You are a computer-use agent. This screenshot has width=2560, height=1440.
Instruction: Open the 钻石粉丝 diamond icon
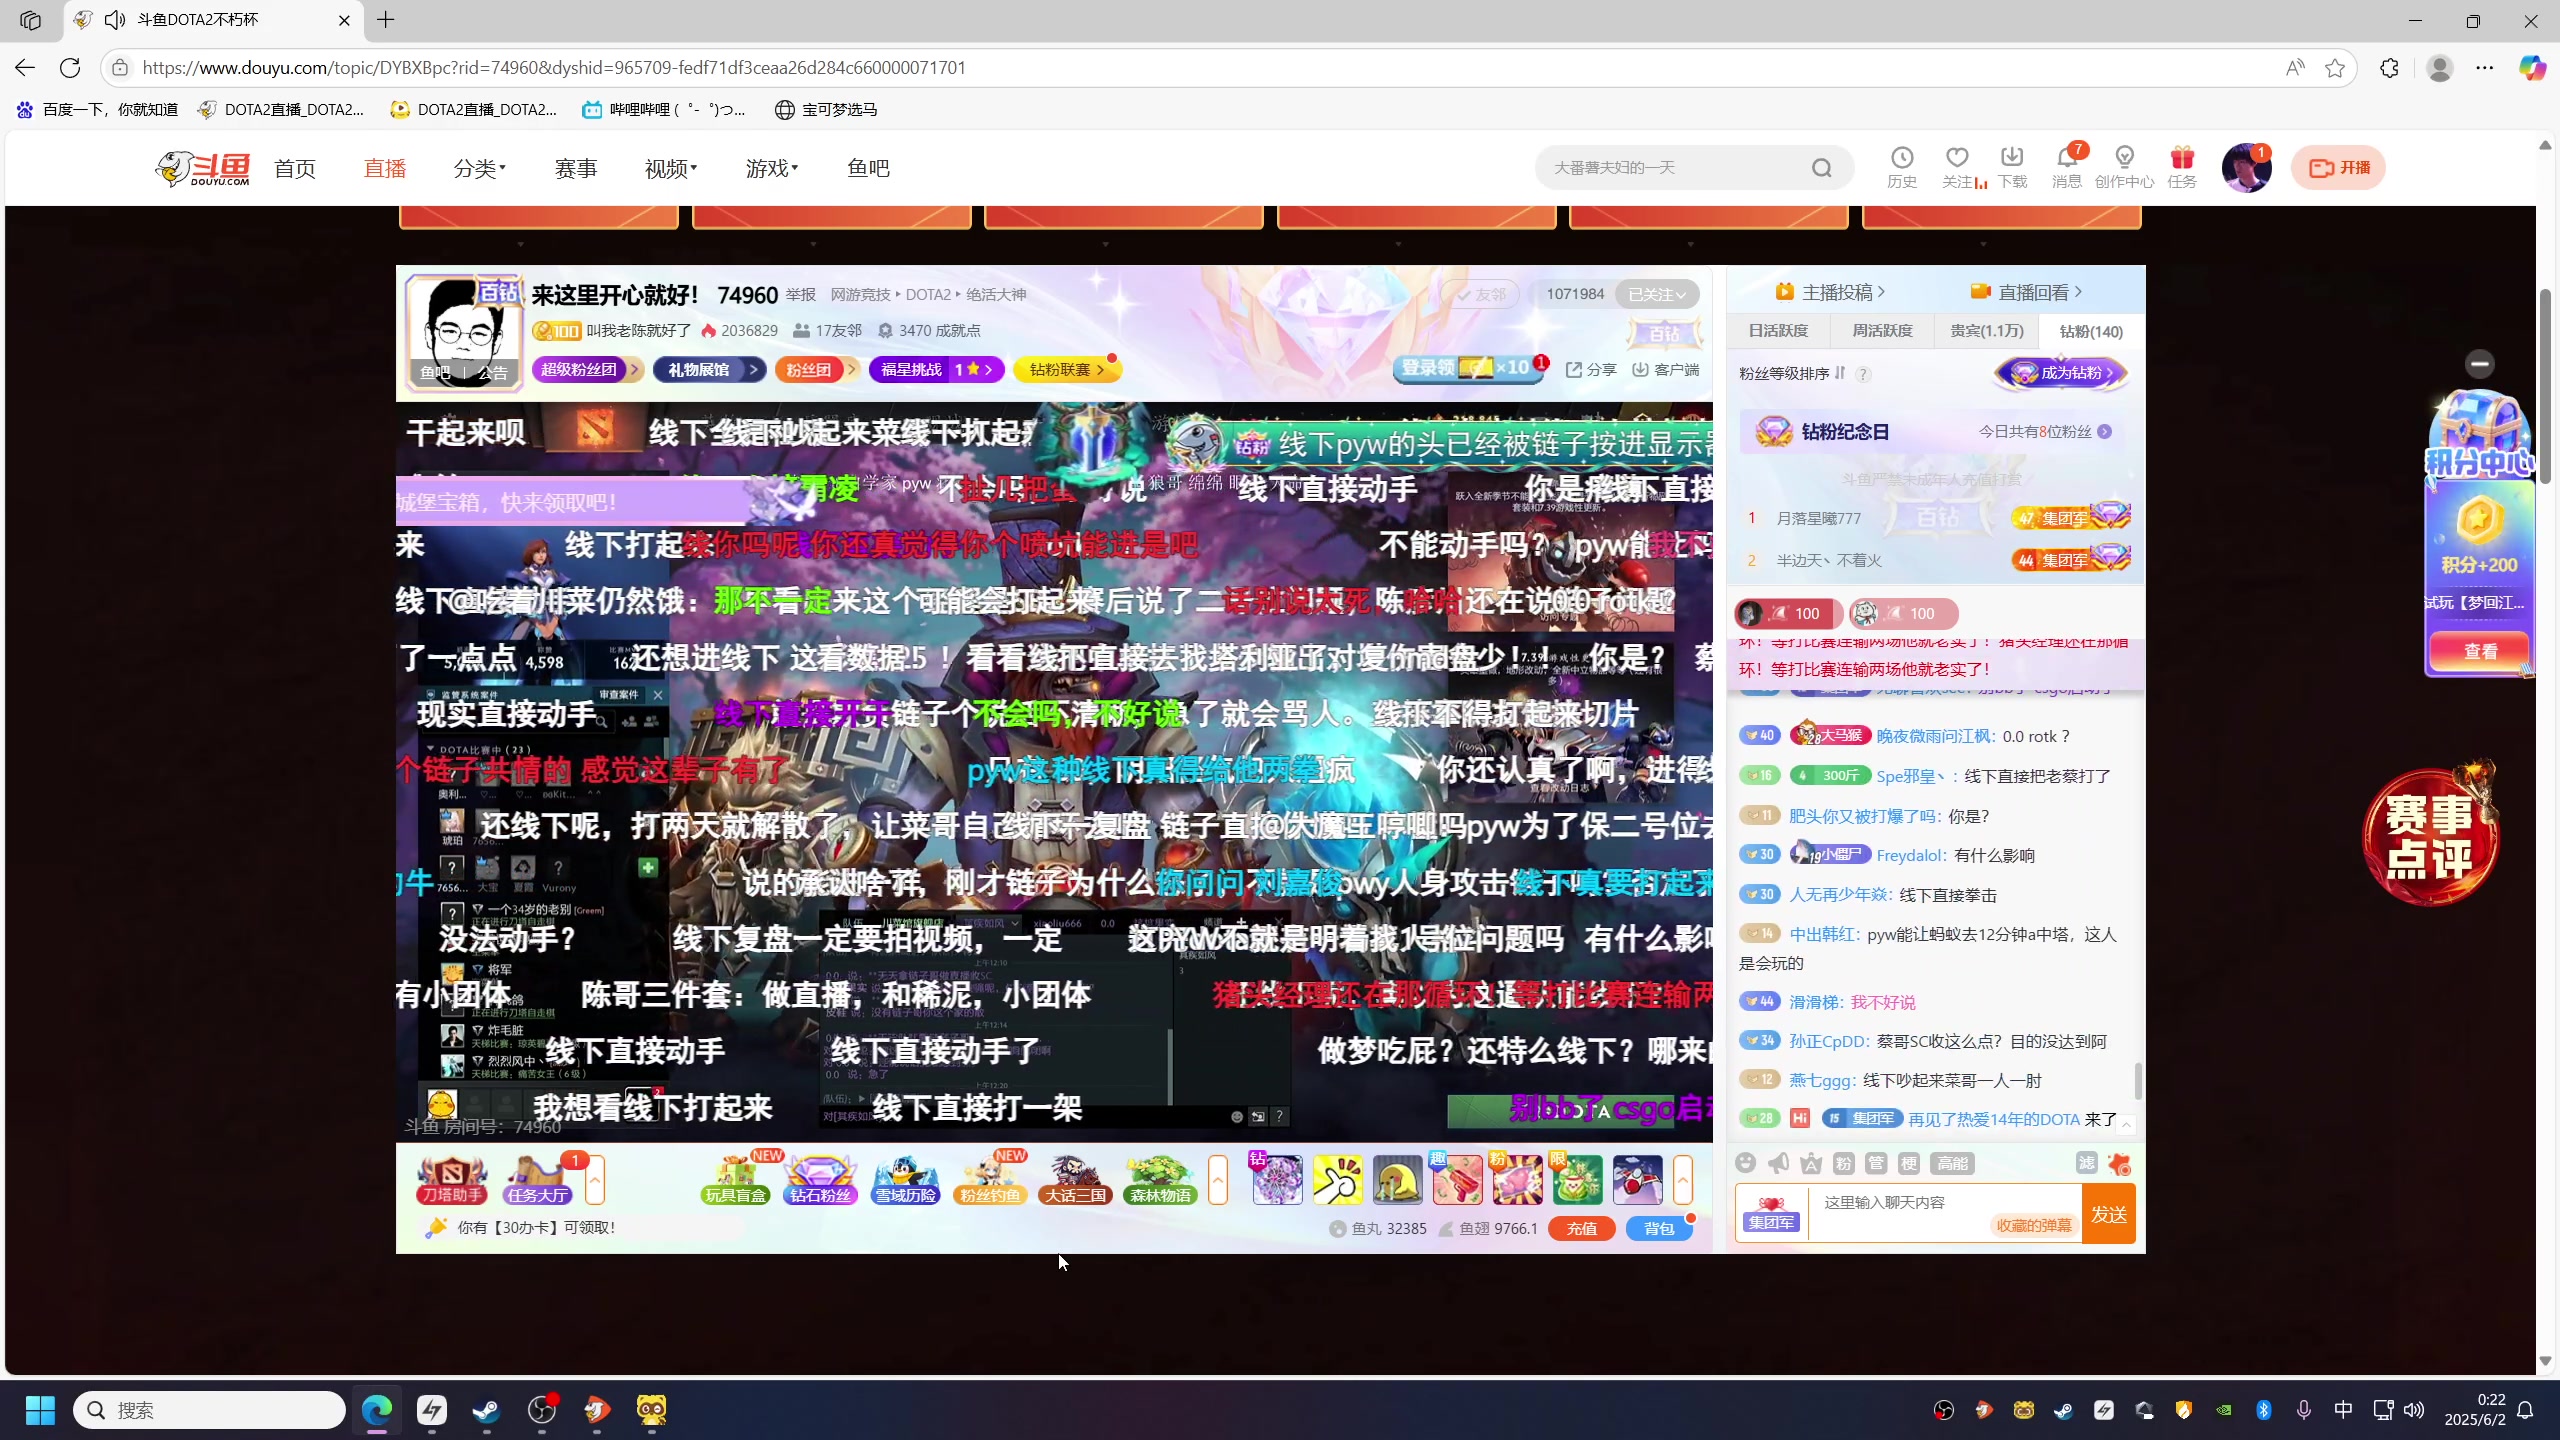(x=820, y=1180)
